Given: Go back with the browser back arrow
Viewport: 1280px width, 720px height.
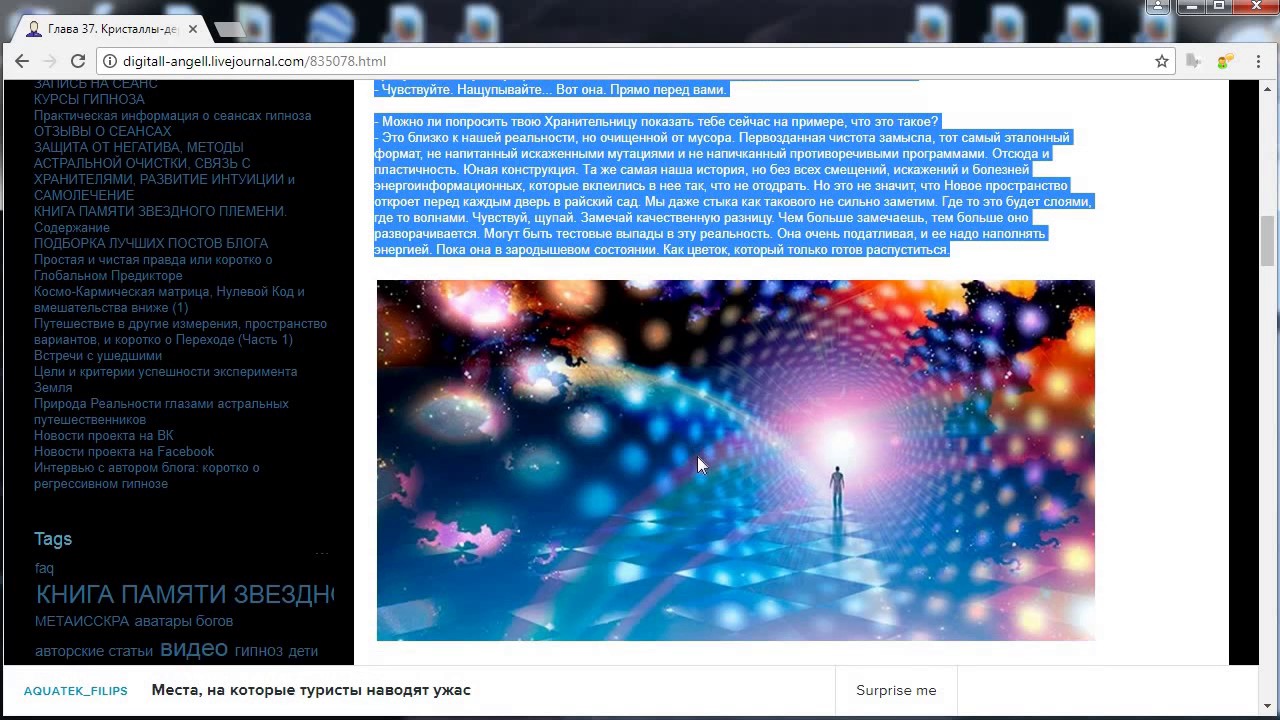Looking at the screenshot, I should click(x=22, y=61).
